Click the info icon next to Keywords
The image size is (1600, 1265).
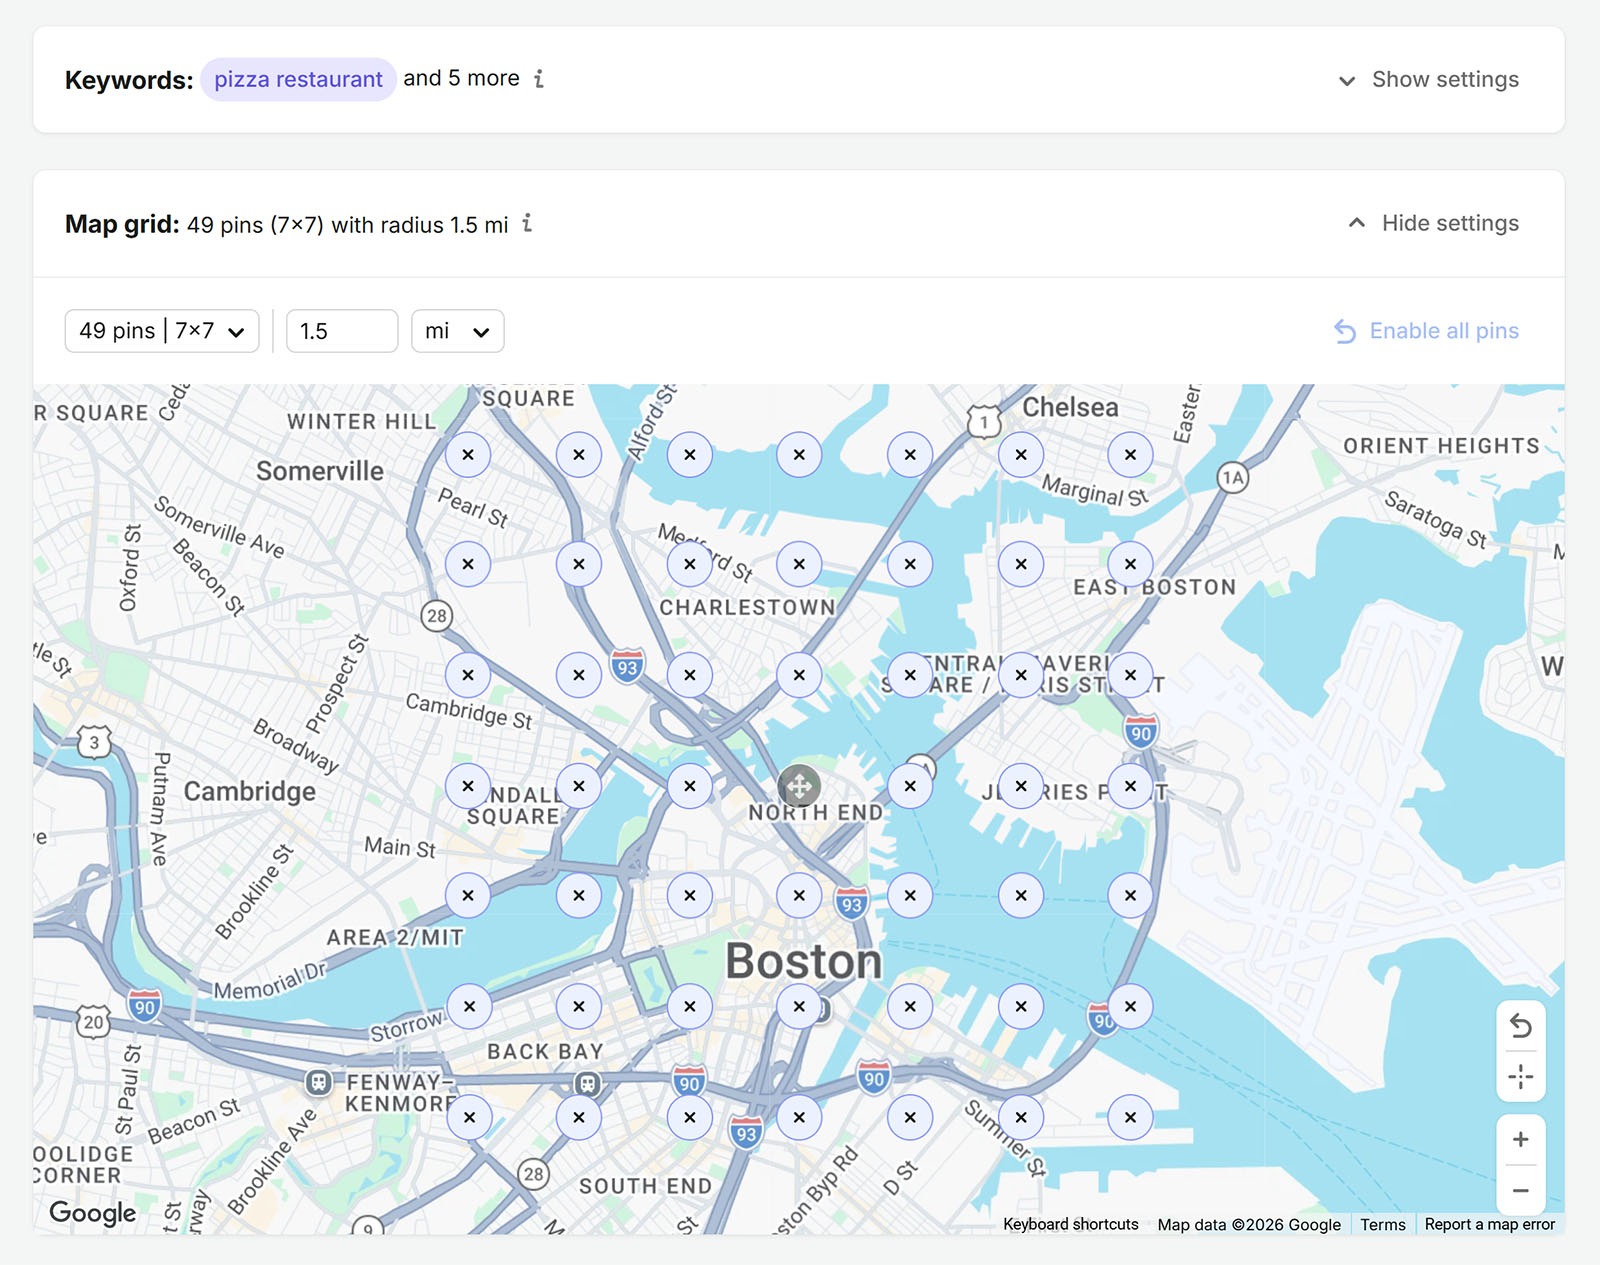tap(539, 78)
